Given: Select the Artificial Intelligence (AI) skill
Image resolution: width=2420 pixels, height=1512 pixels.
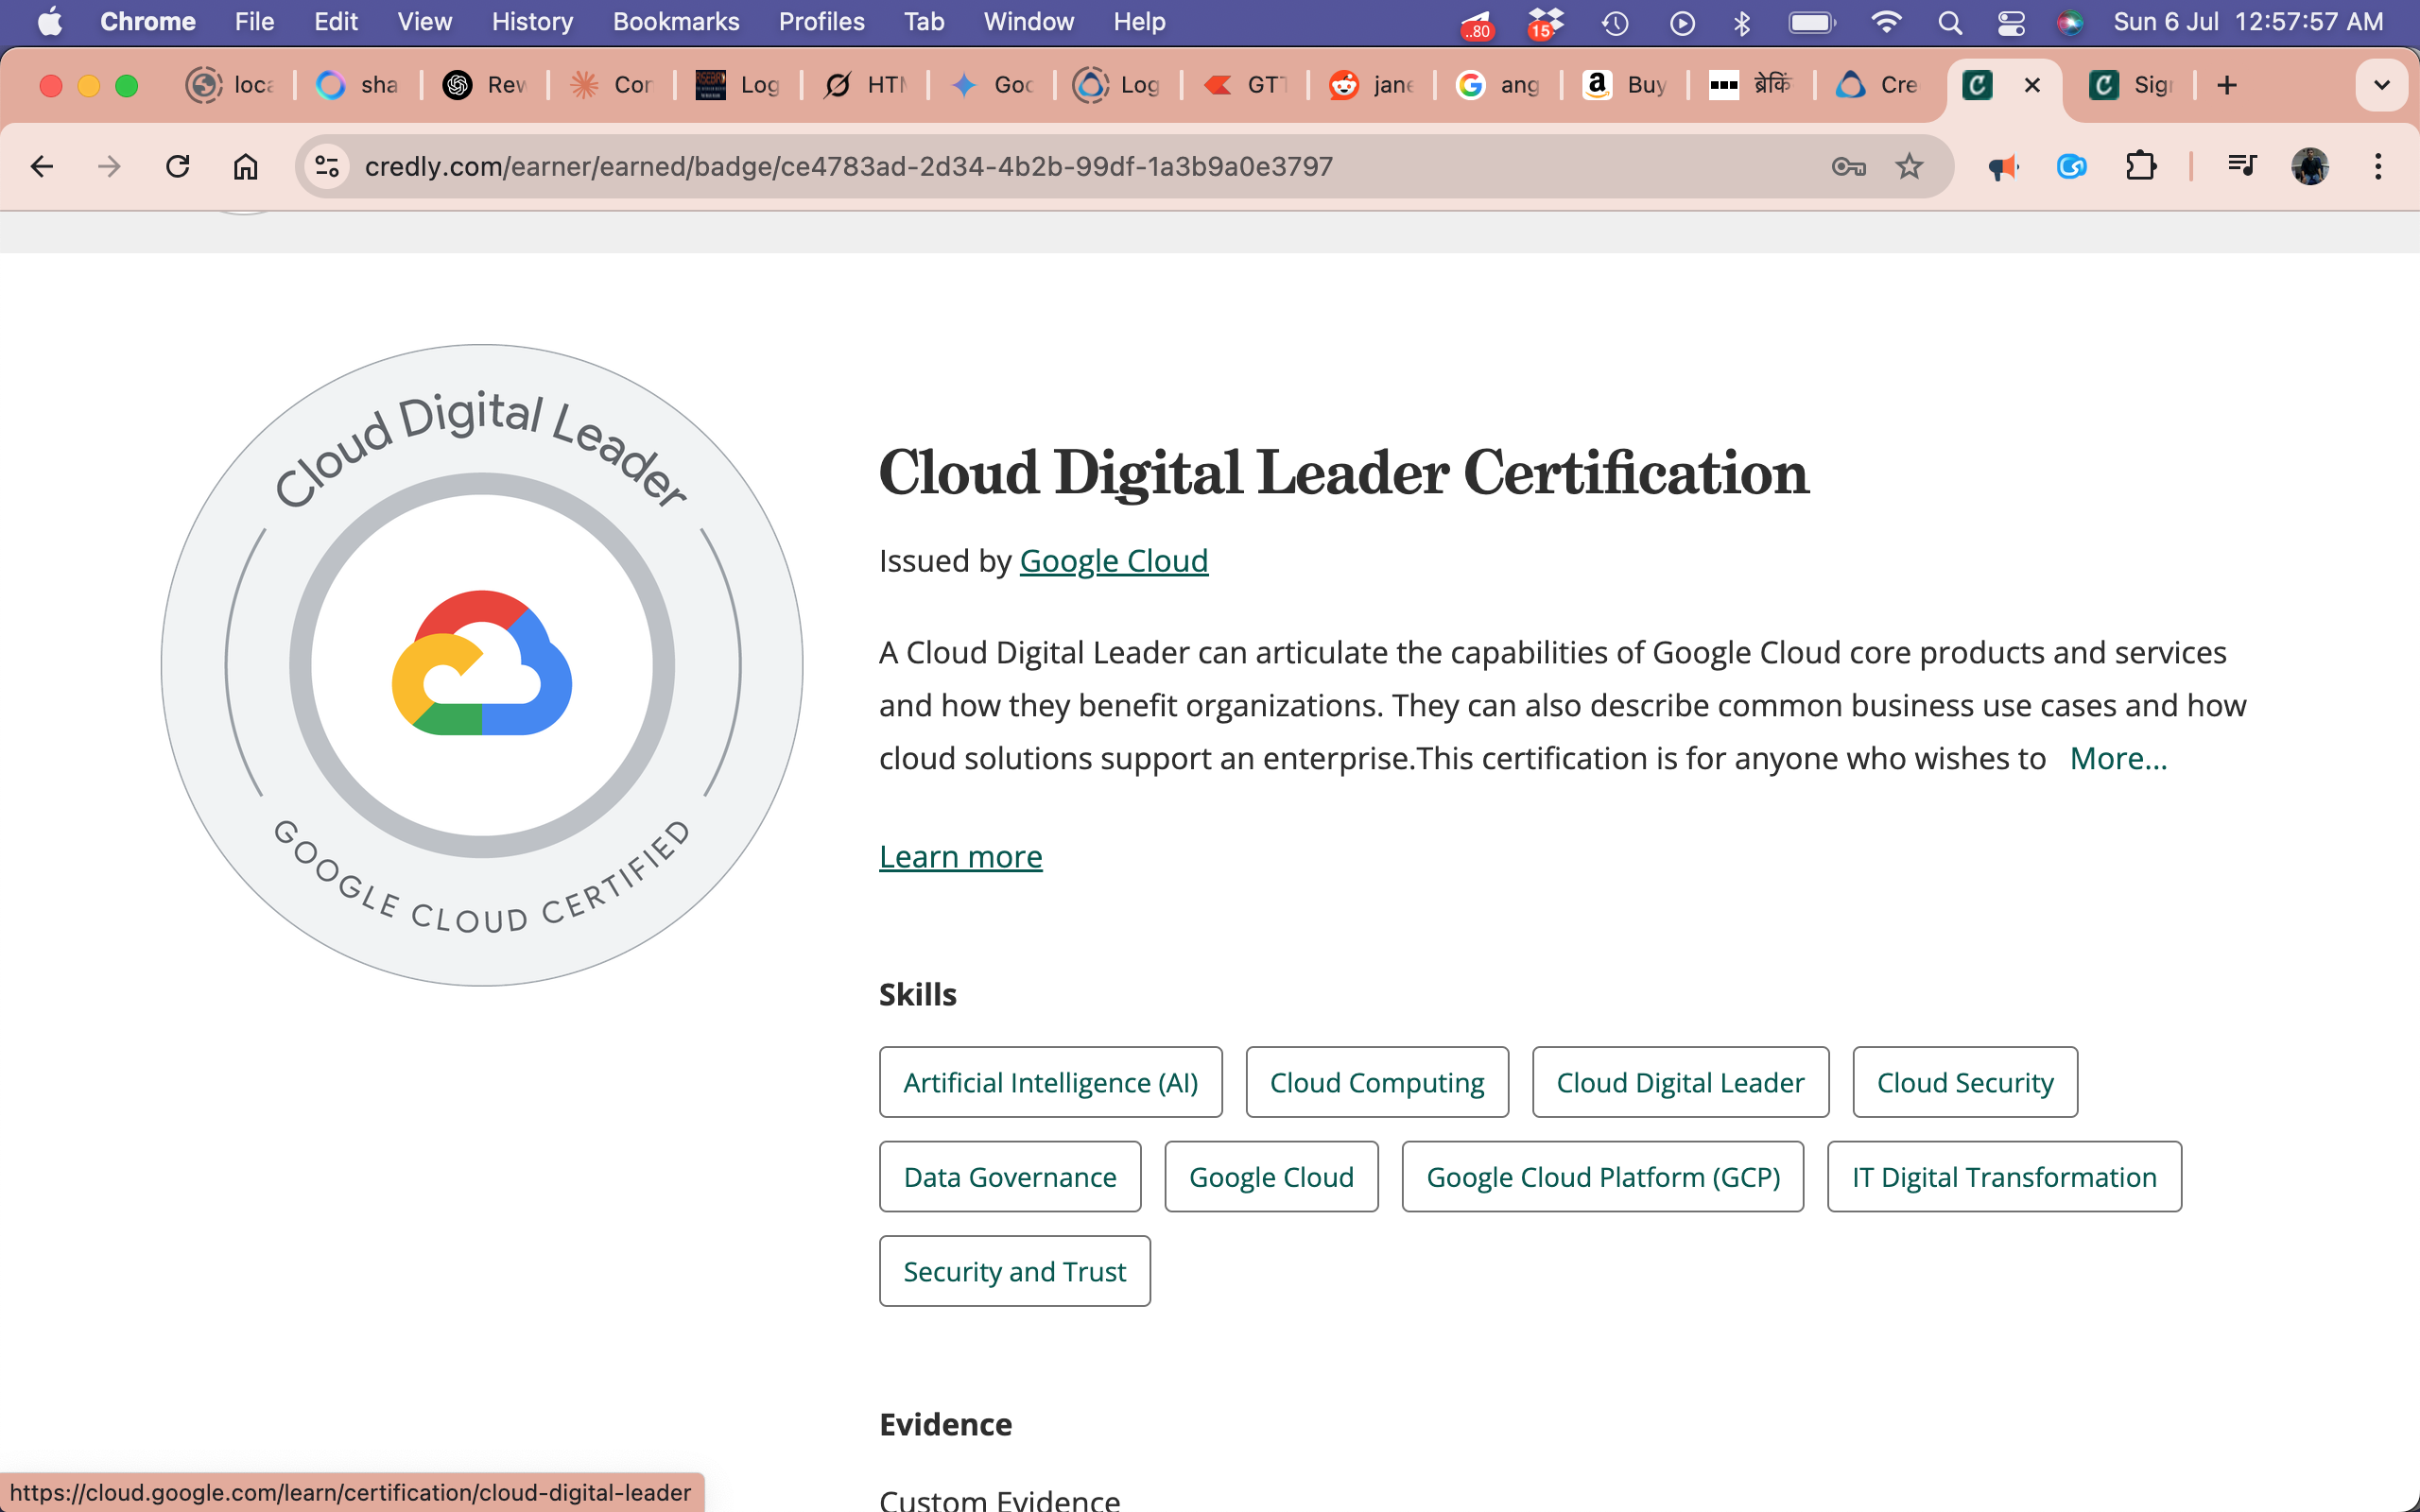Looking at the screenshot, I should point(1050,1082).
